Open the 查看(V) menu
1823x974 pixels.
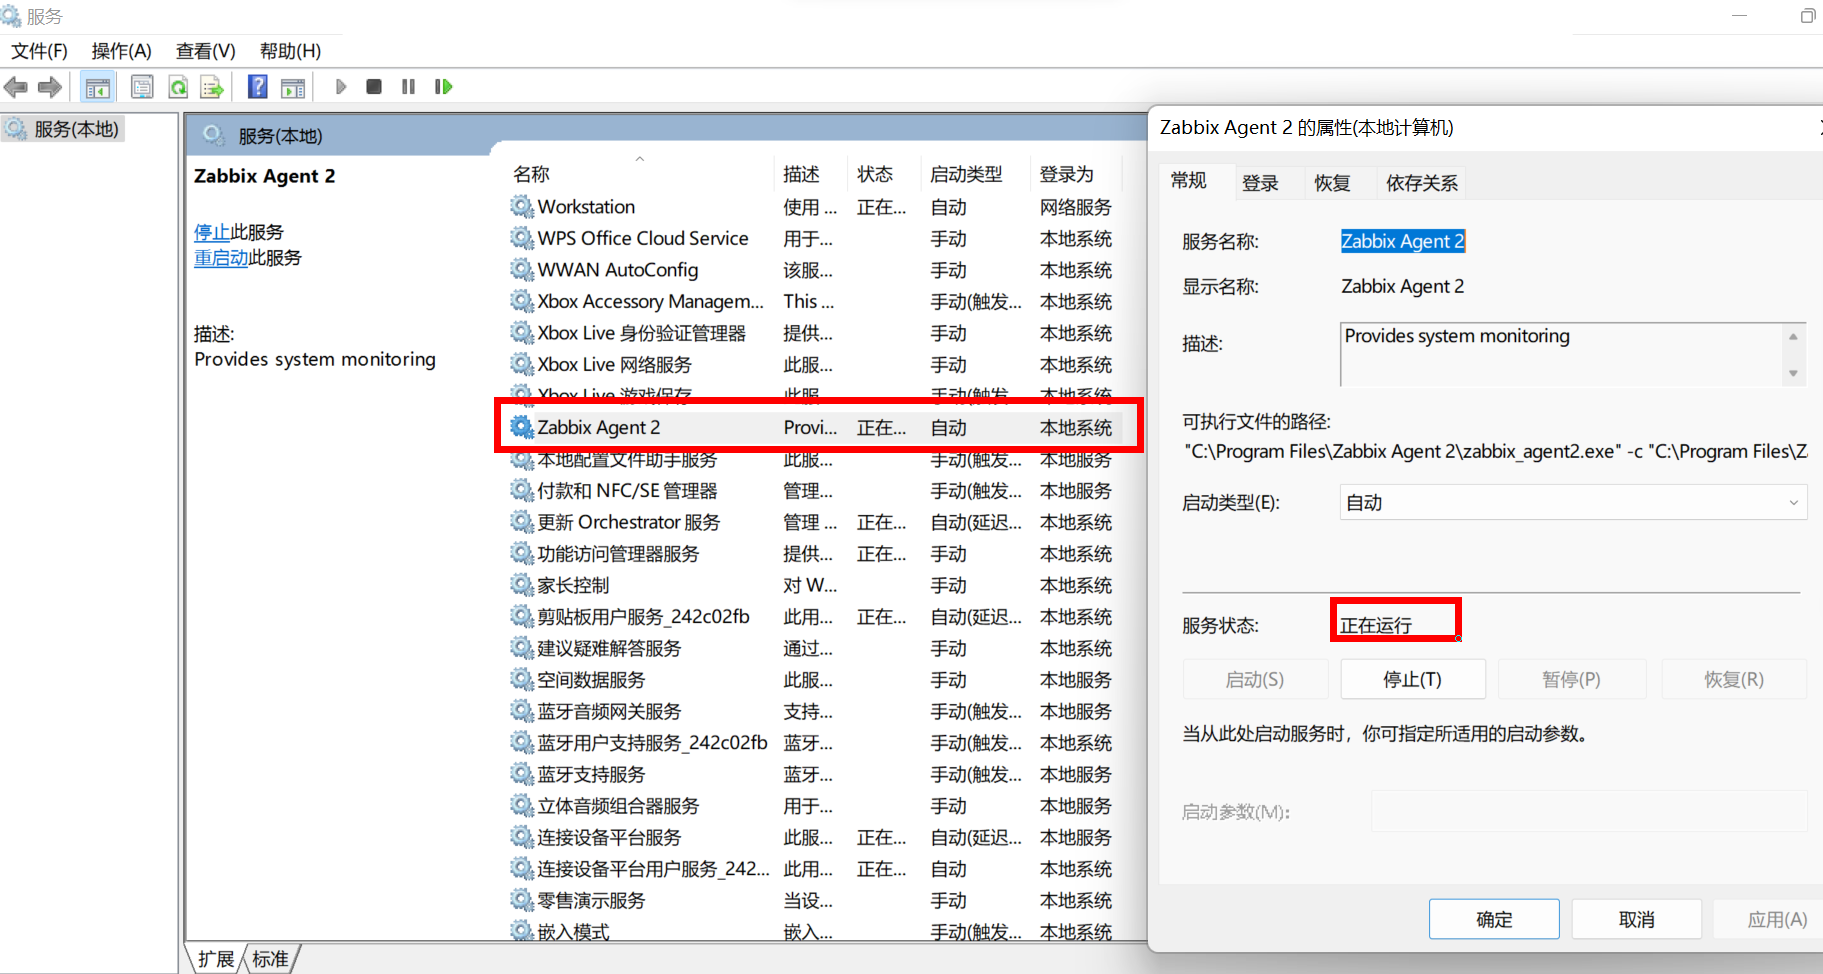[x=205, y=51]
